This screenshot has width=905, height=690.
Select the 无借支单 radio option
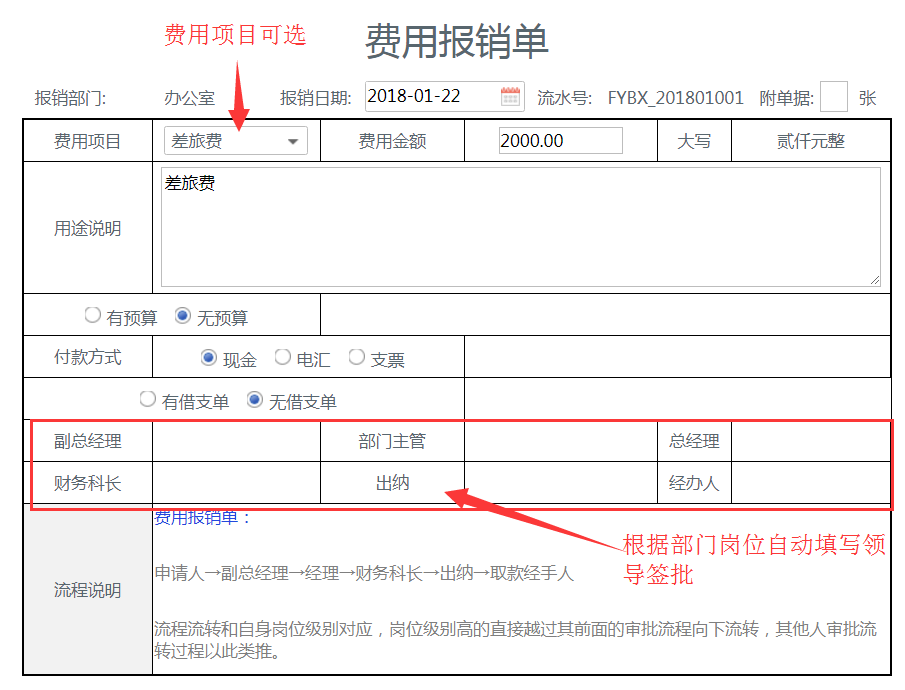pyautogui.click(x=255, y=400)
